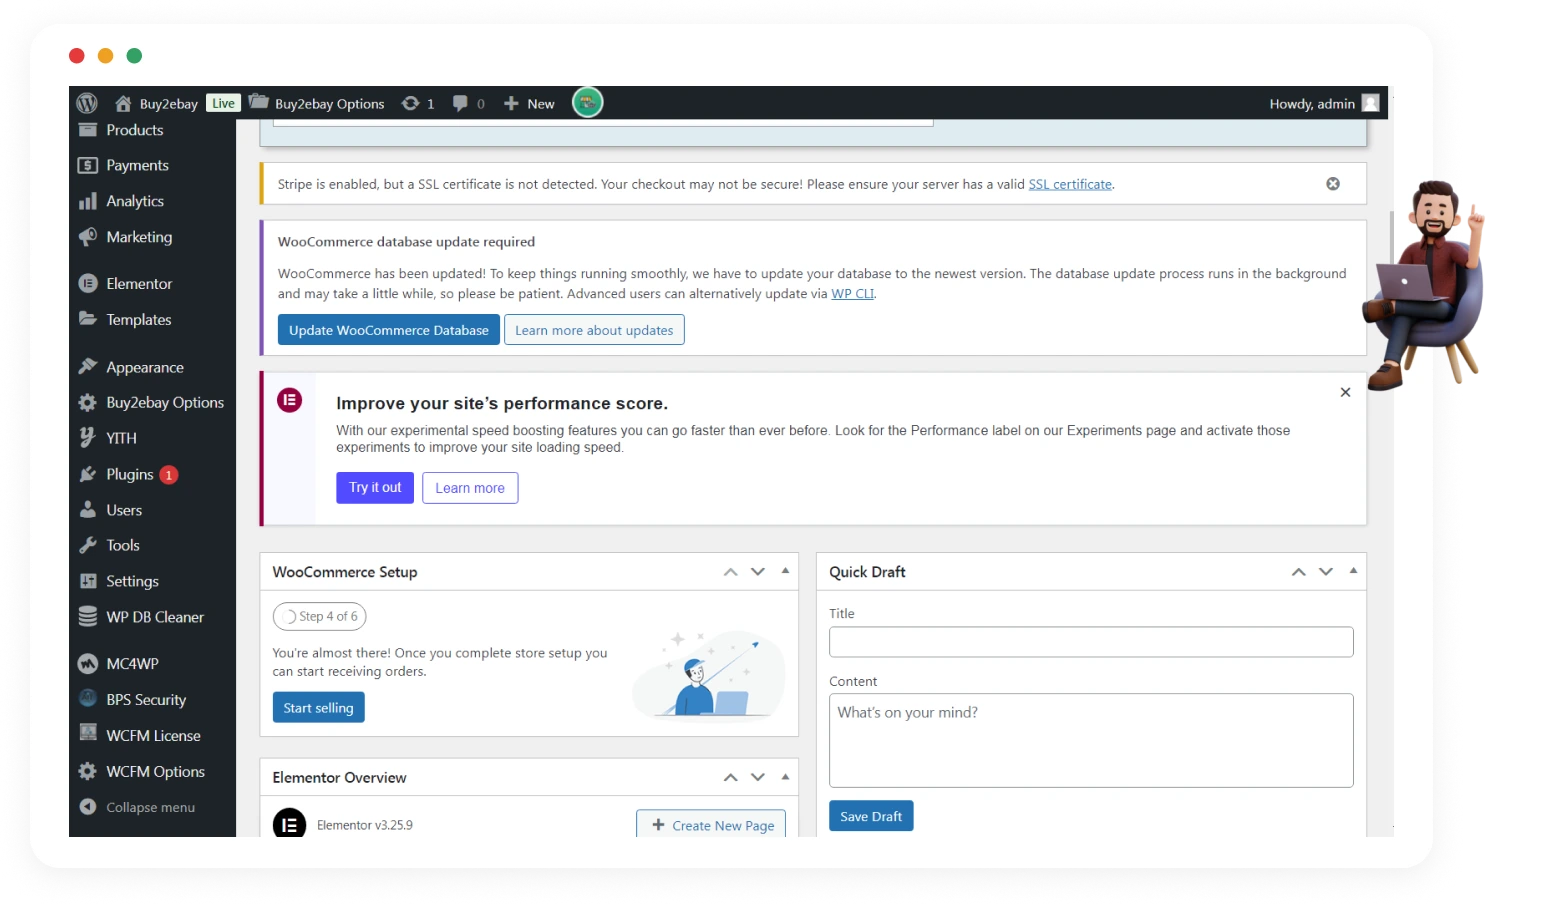Move Elementor Overview widget down
The height and width of the screenshot is (904, 1559).
click(x=758, y=777)
